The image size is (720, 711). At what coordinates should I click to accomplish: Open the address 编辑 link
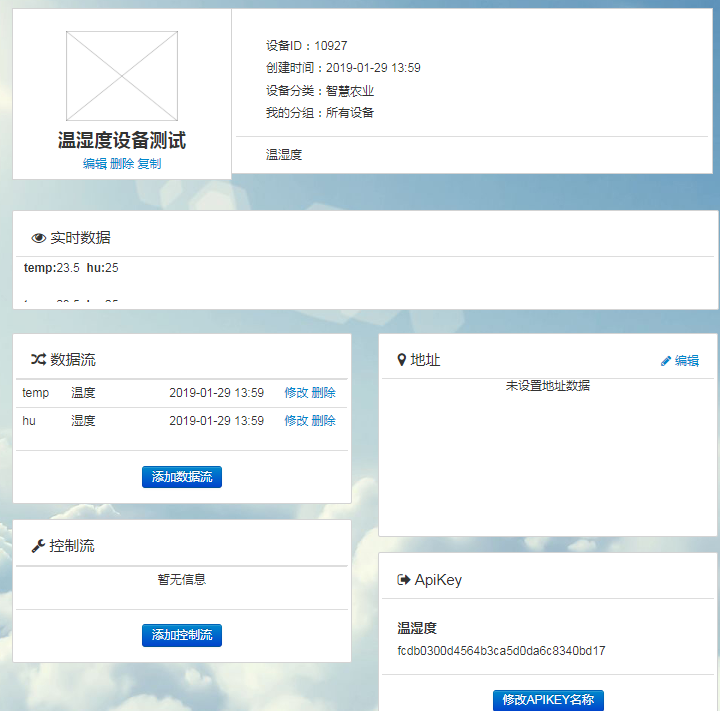coord(687,361)
